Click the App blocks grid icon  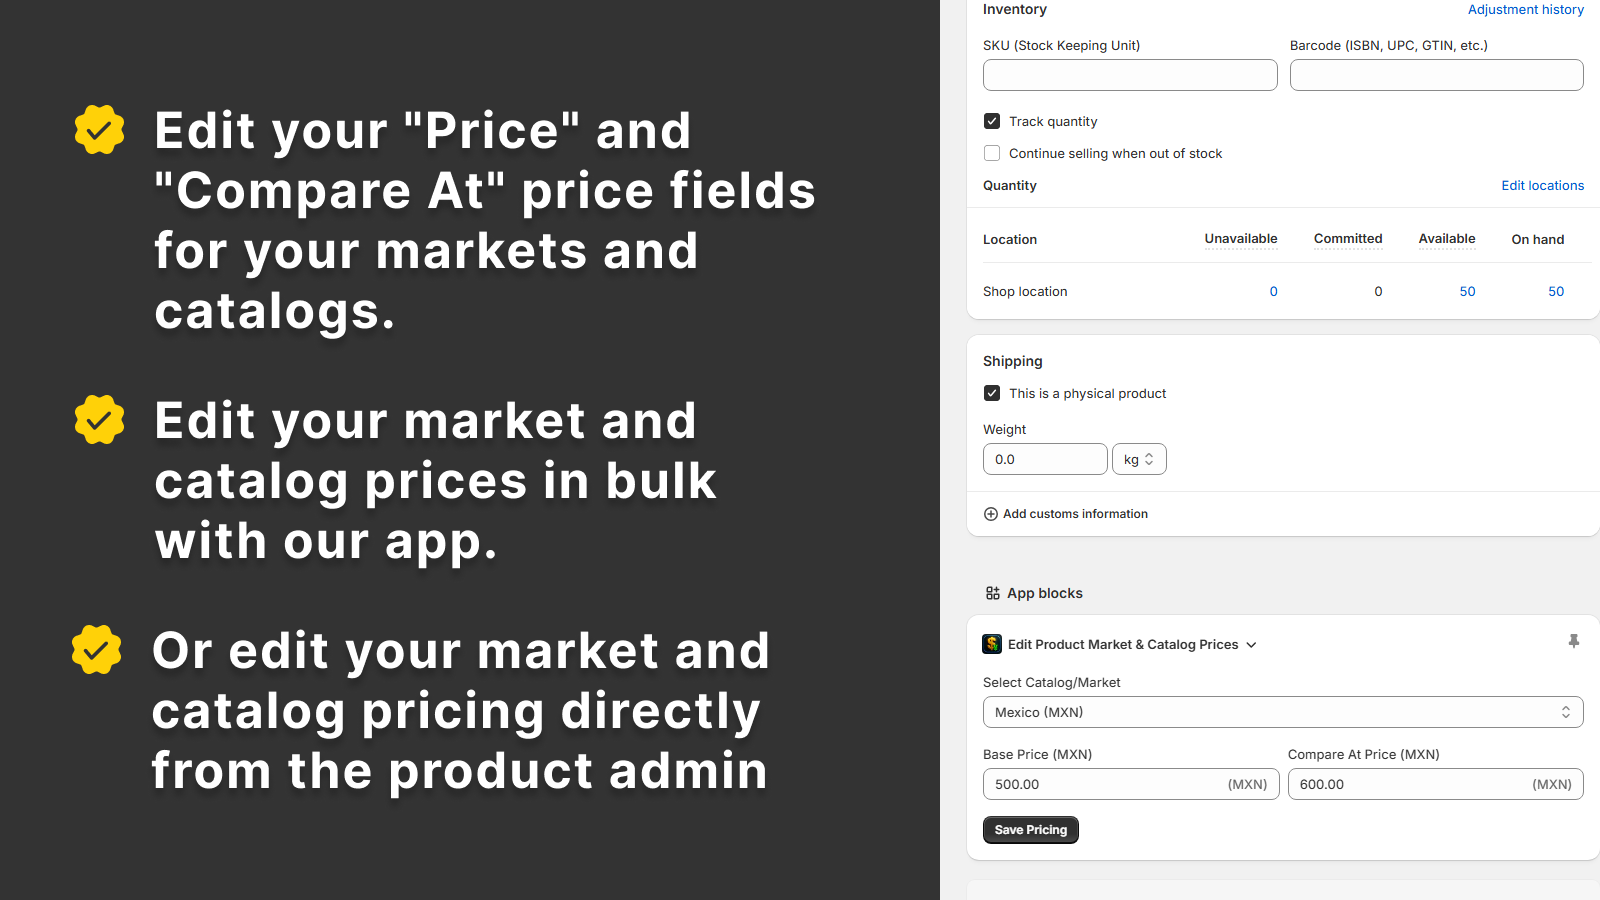click(x=992, y=592)
